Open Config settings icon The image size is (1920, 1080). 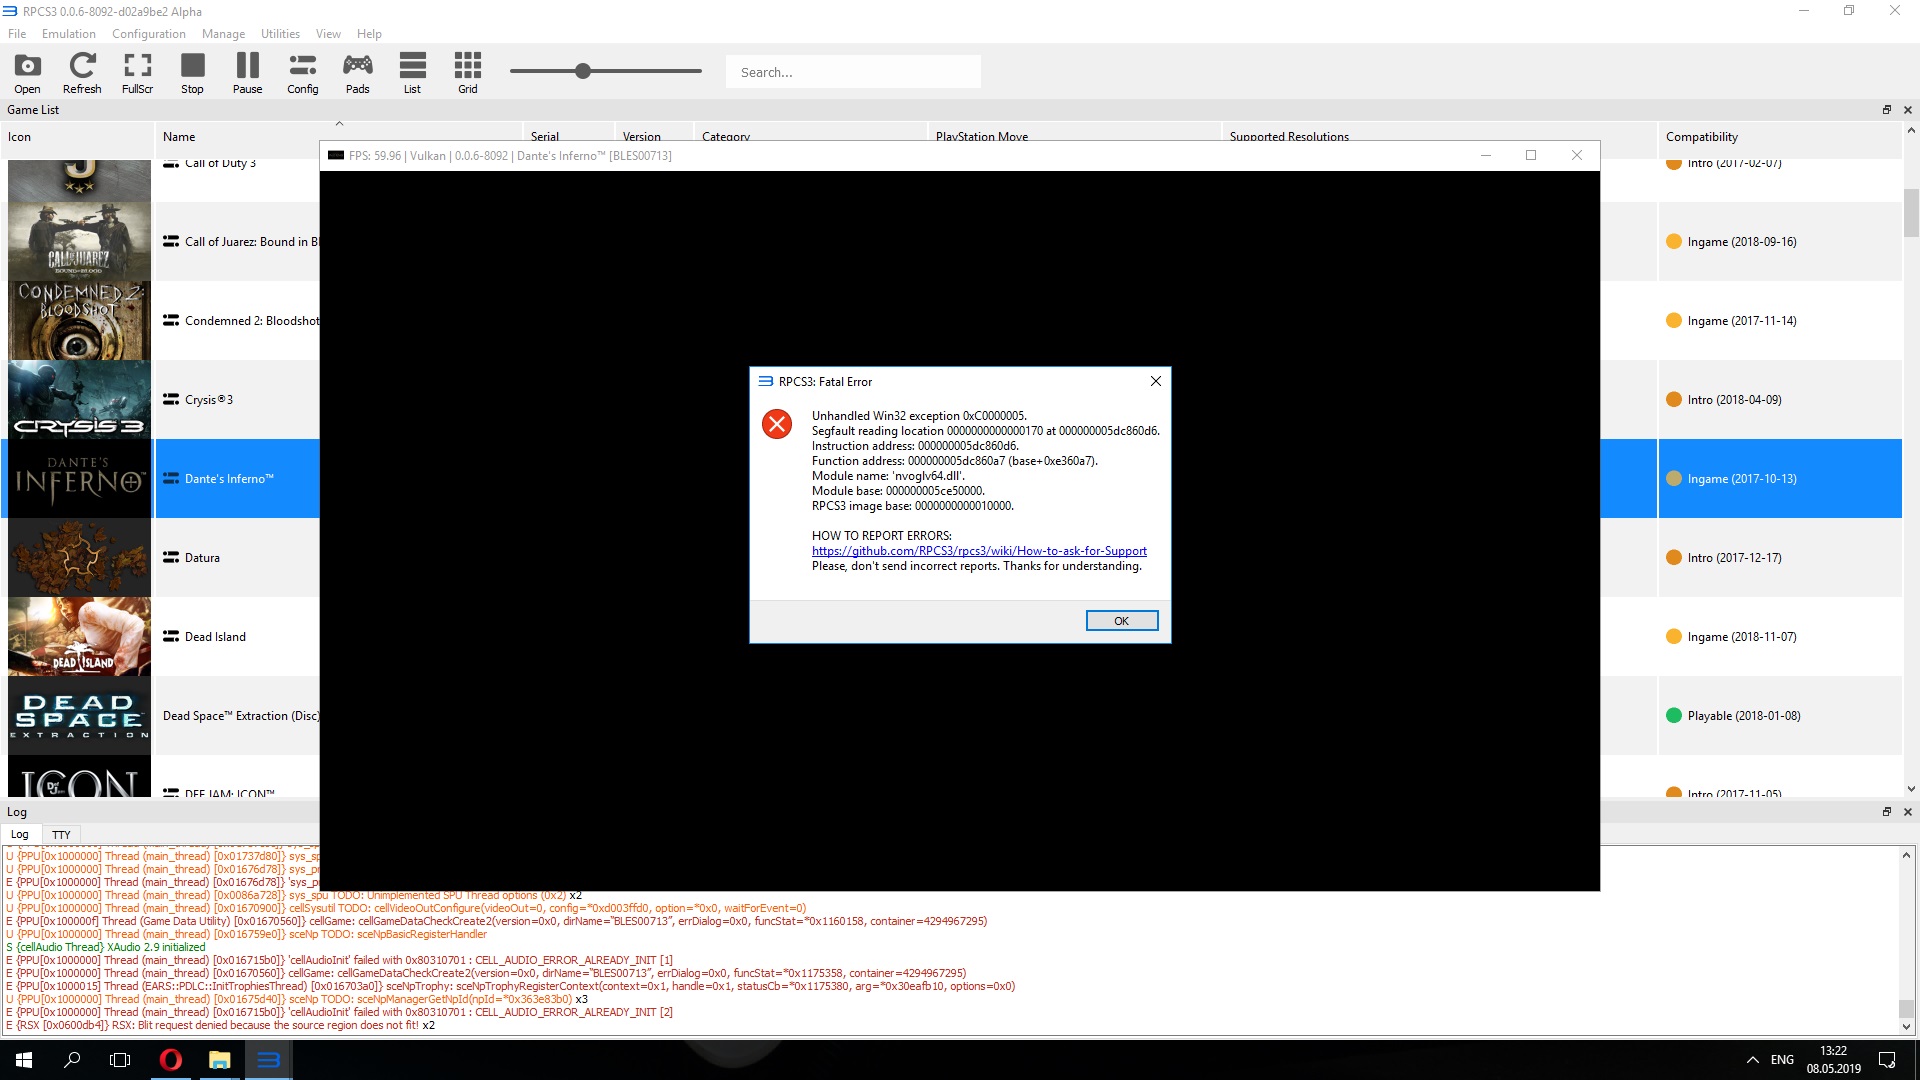click(302, 73)
